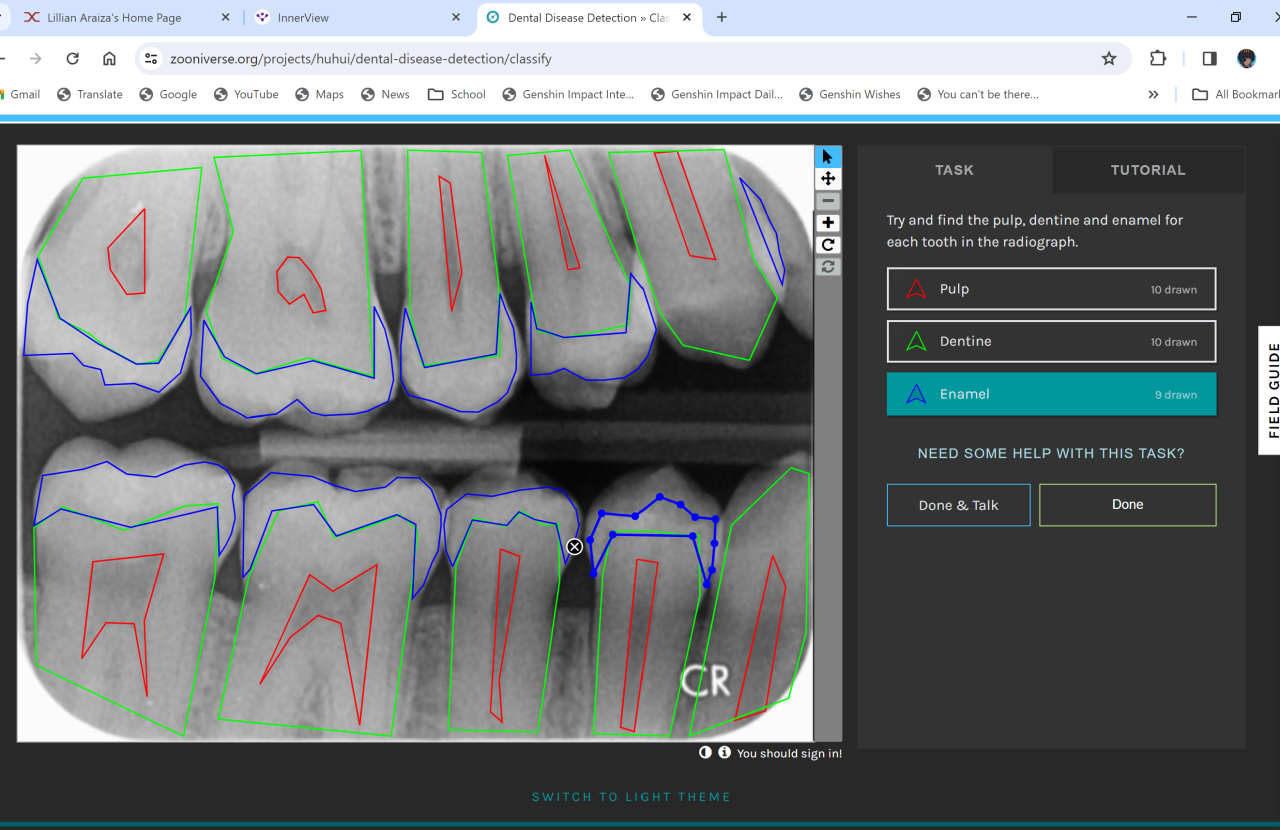Zoom out with the minus button
Image resolution: width=1280 pixels, height=830 pixels.
click(x=828, y=201)
